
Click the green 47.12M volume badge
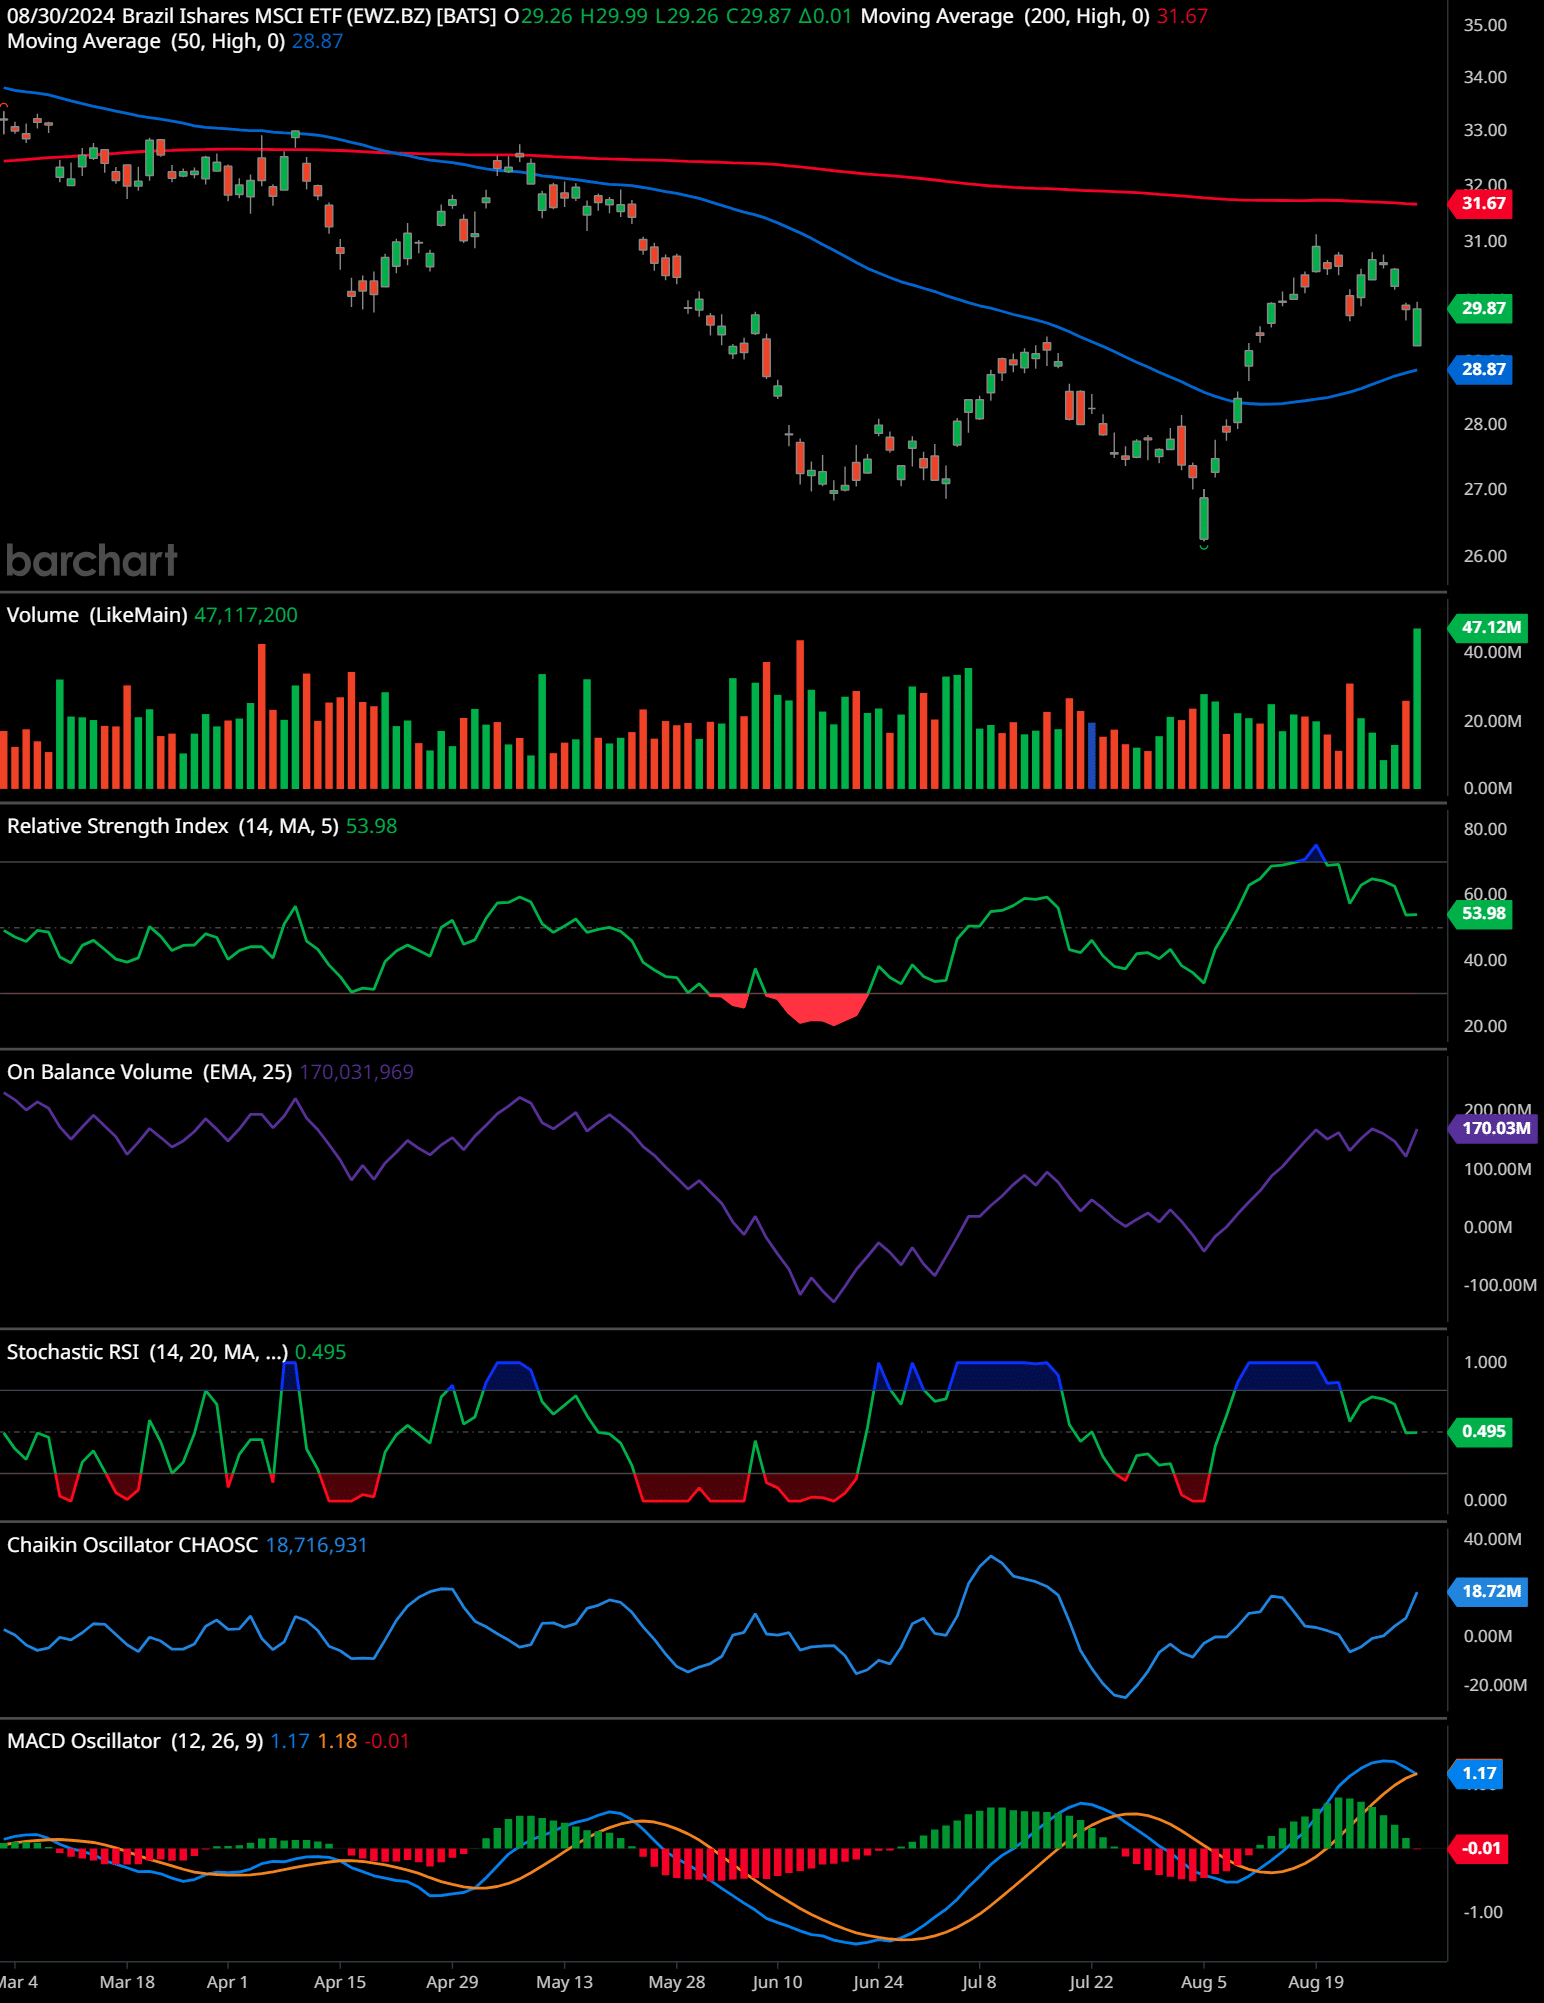pyautogui.click(x=1489, y=627)
